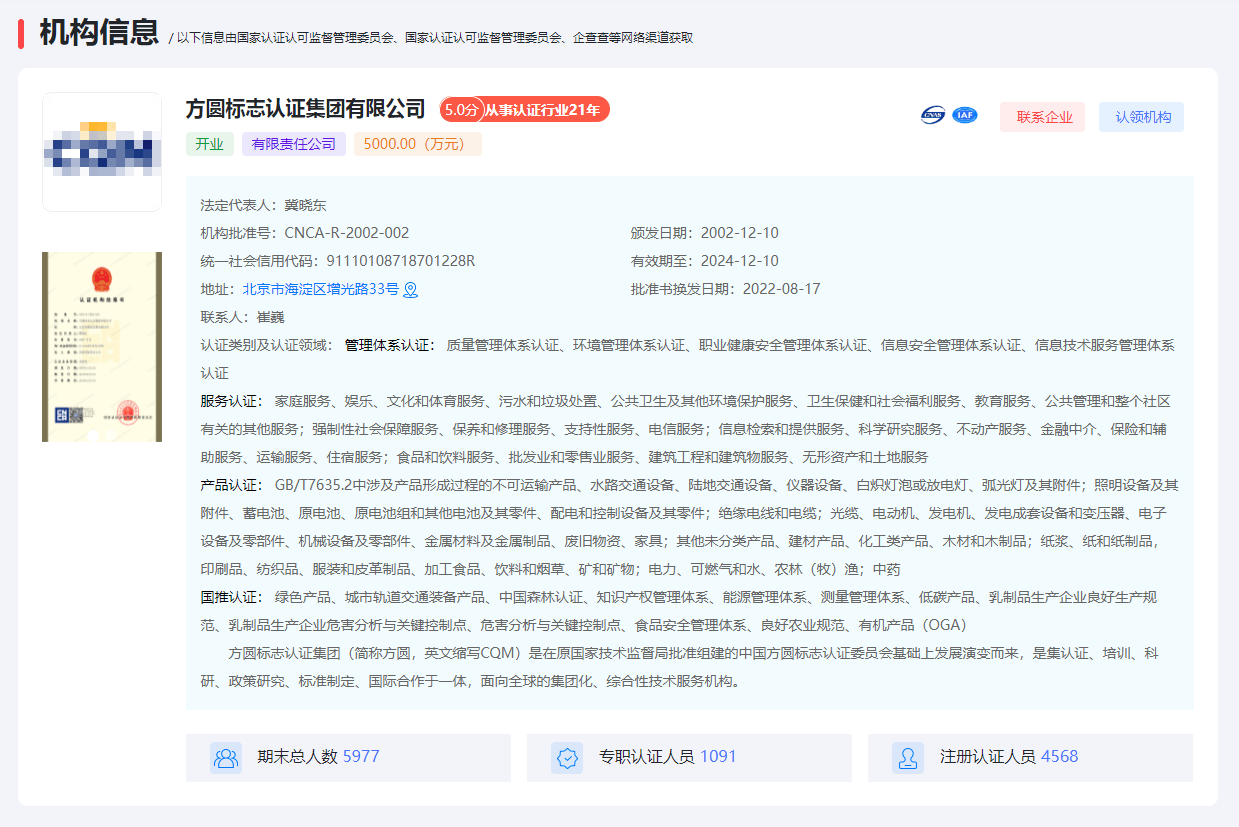Open address link 北京市海淀区增光路33号
Screen dimensions: 1239x827
pos(321,289)
